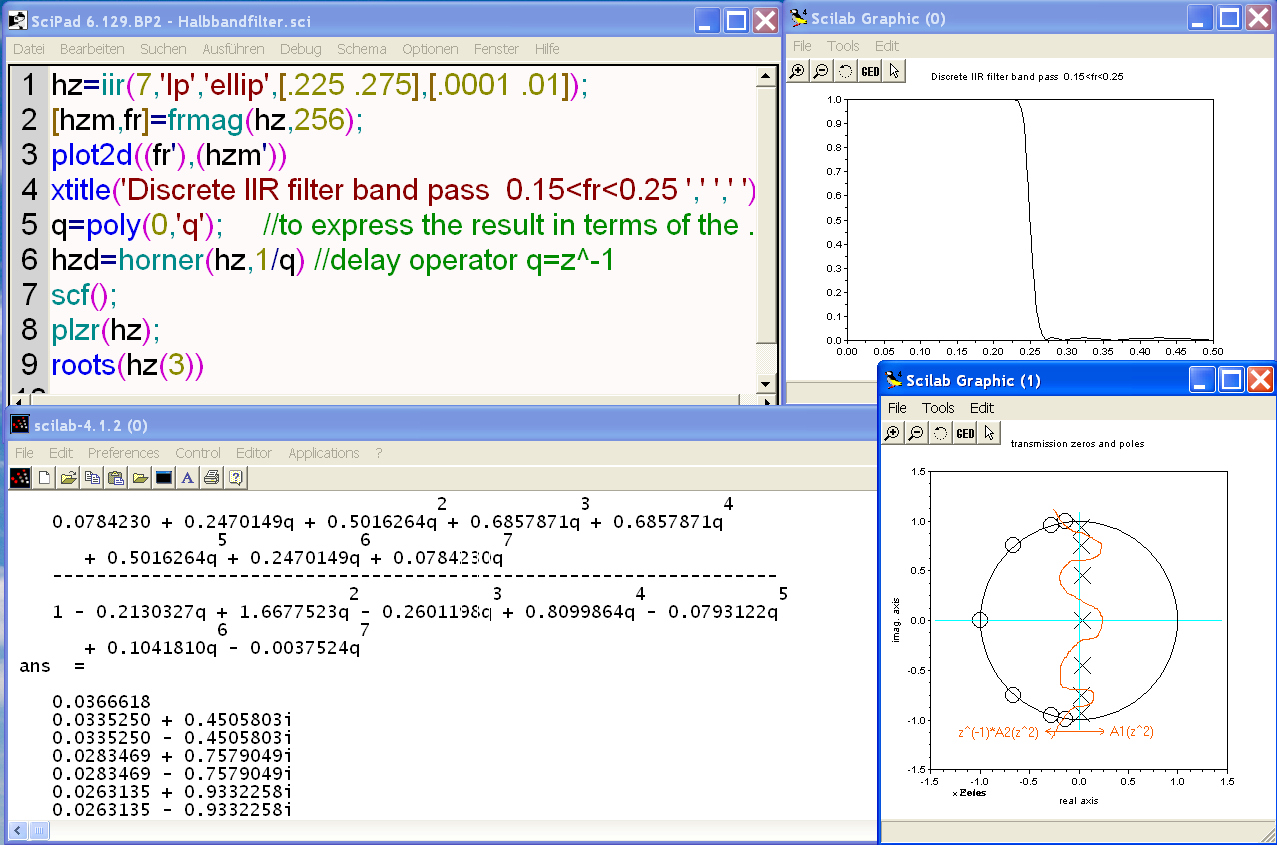Click 3D rotate icon in Graphic (0) window
Viewport: 1277px width, 845px height.
(x=845, y=71)
